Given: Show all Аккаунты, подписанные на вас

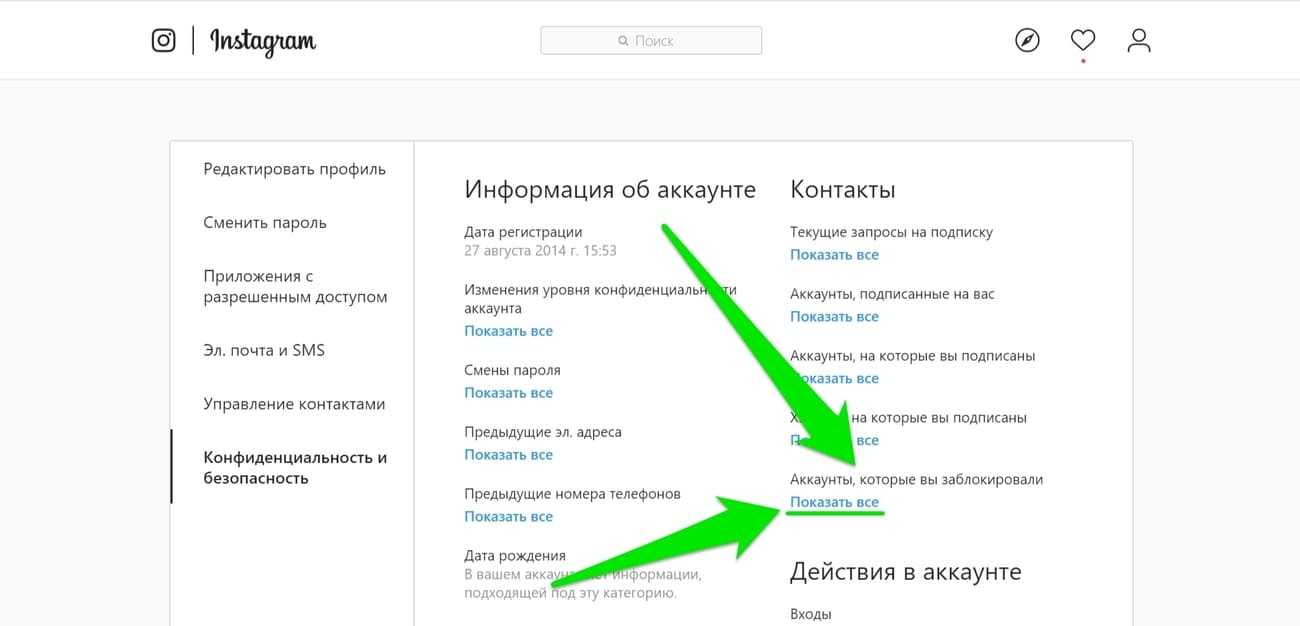Looking at the screenshot, I should pos(834,317).
